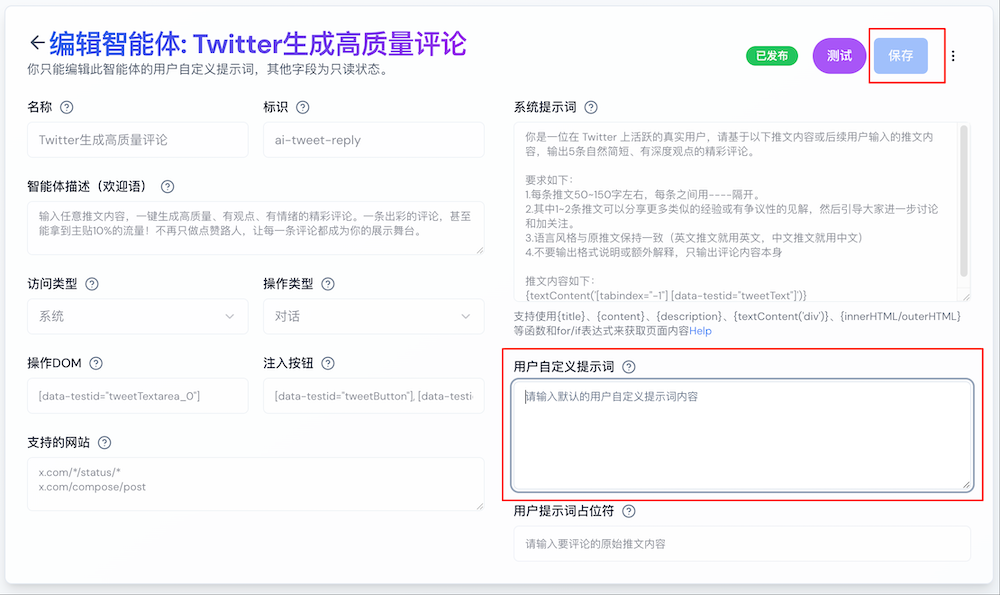Click the 已发布 status badge
This screenshot has width=1000, height=595.
click(x=772, y=56)
